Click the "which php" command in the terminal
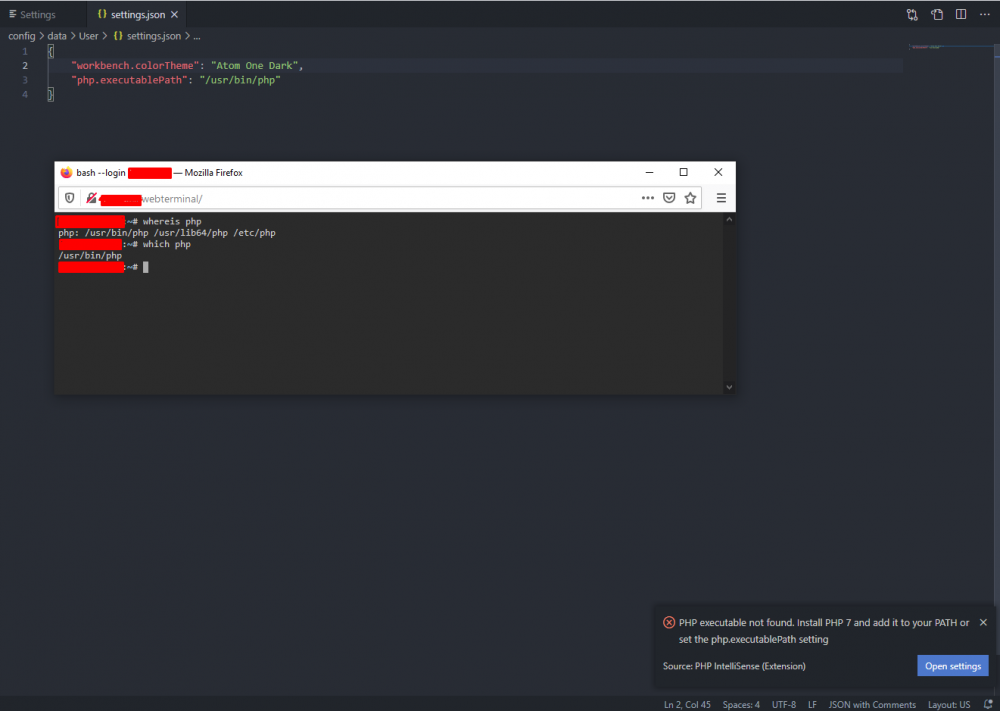Screen dimensions: 1000x711 (166, 244)
